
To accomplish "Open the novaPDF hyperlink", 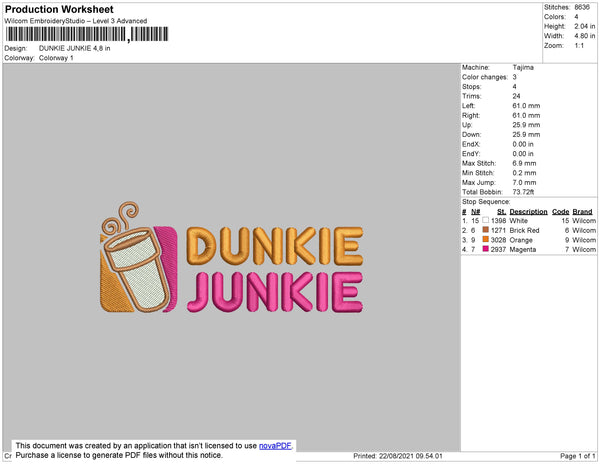I will [275, 446].
